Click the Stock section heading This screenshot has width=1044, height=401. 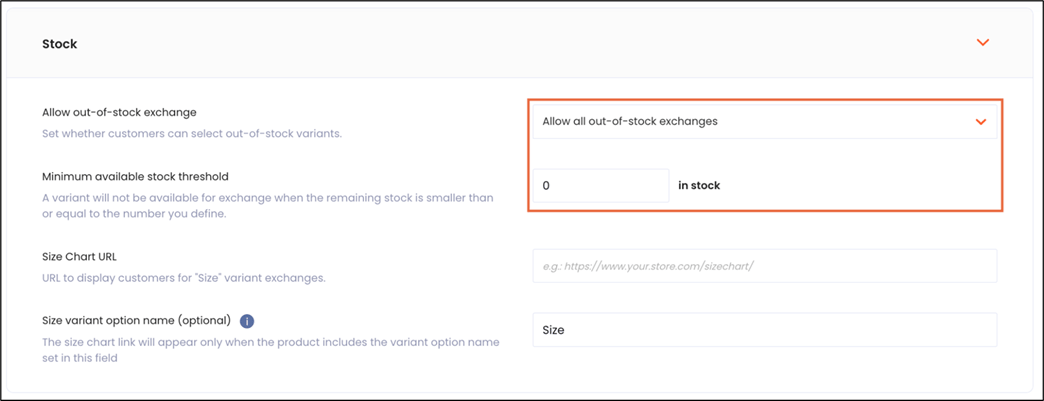(x=59, y=44)
